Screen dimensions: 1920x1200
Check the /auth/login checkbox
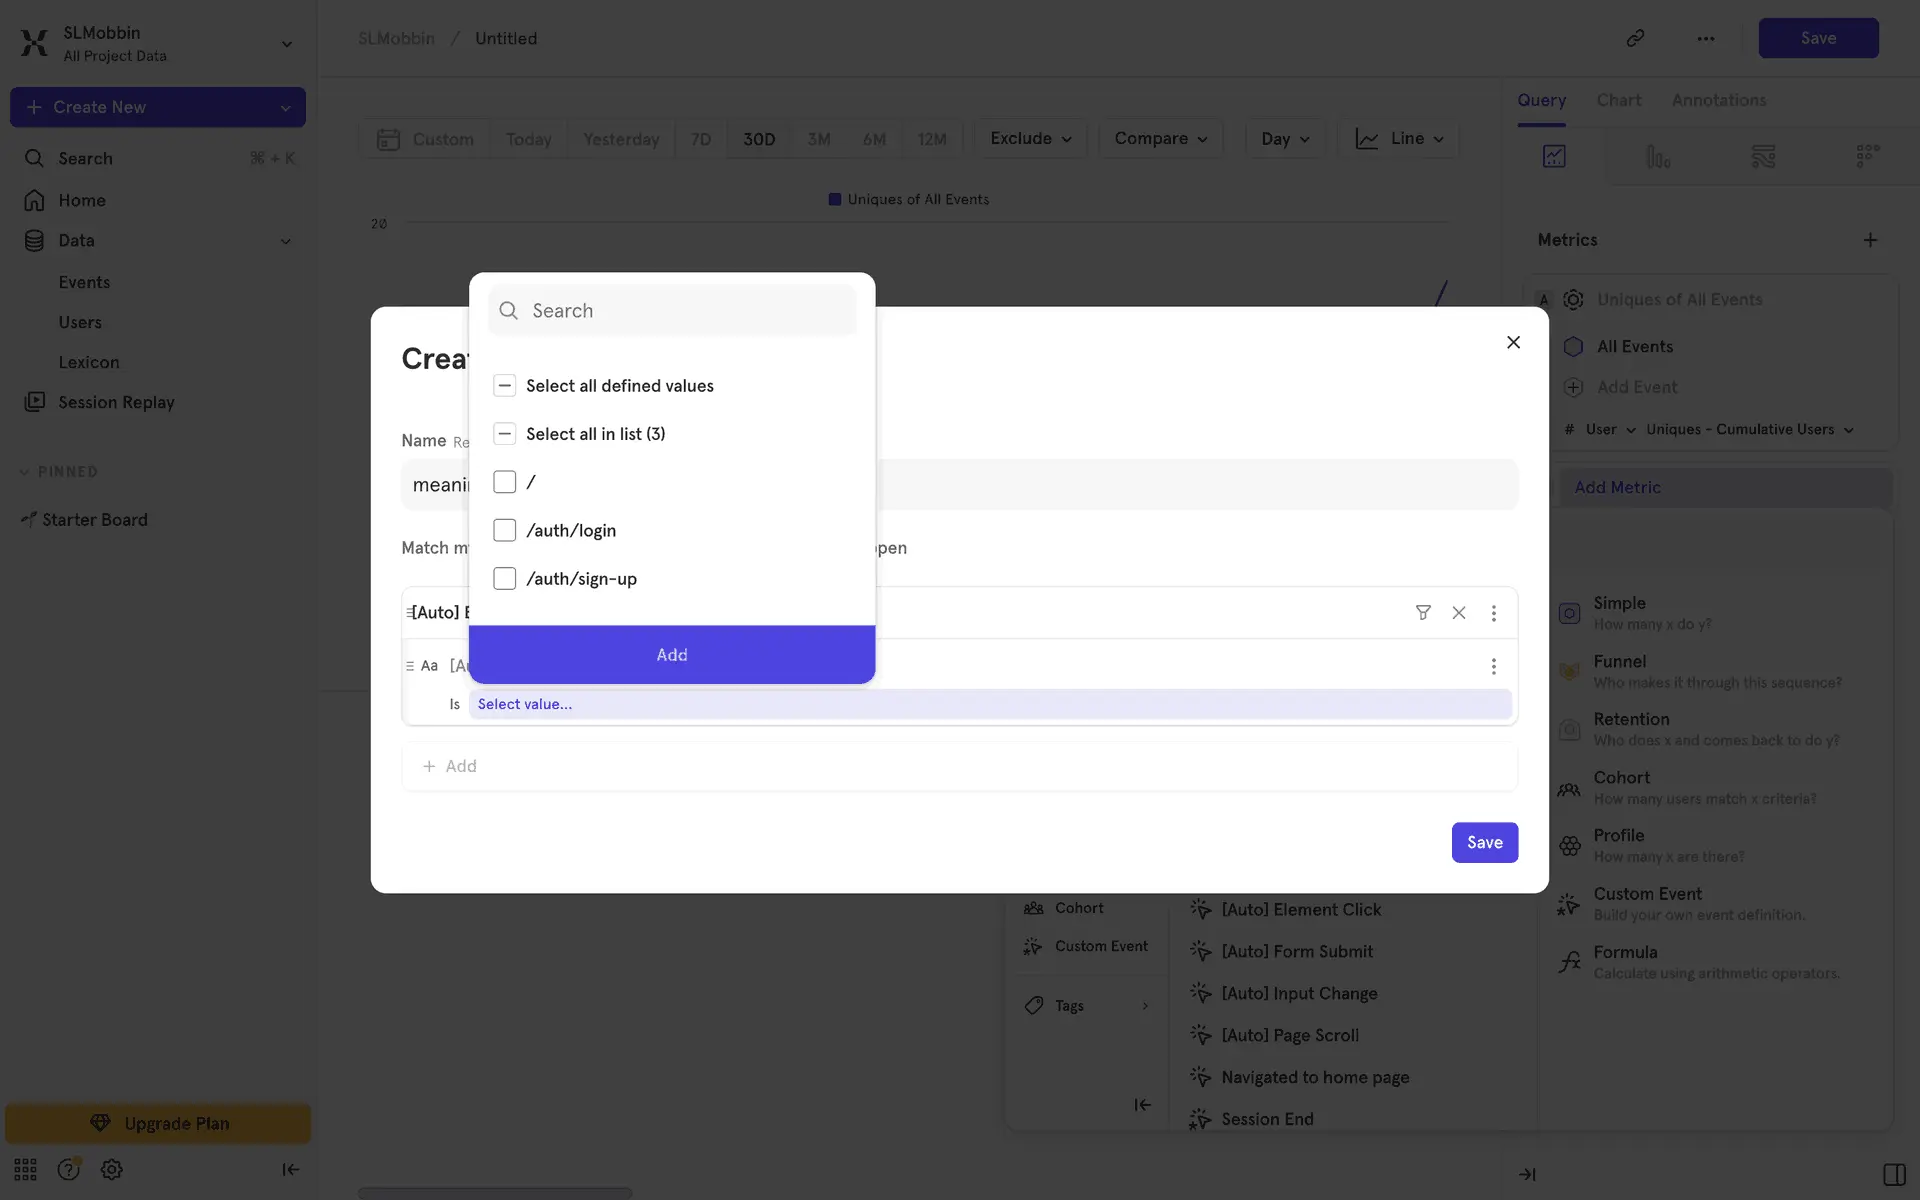(x=505, y=530)
